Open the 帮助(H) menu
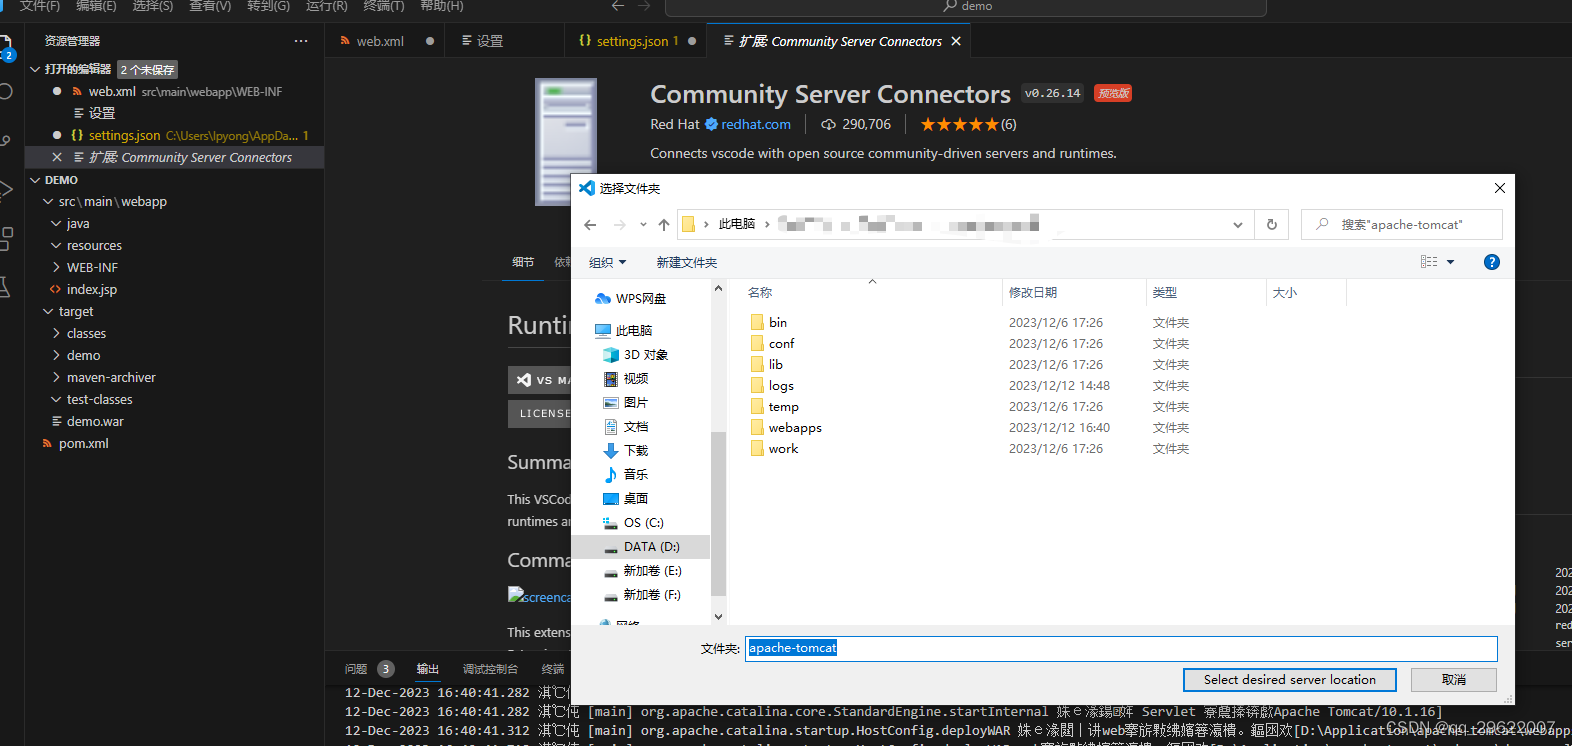The height and width of the screenshot is (746, 1572). pyautogui.click(x=442, y=6)
